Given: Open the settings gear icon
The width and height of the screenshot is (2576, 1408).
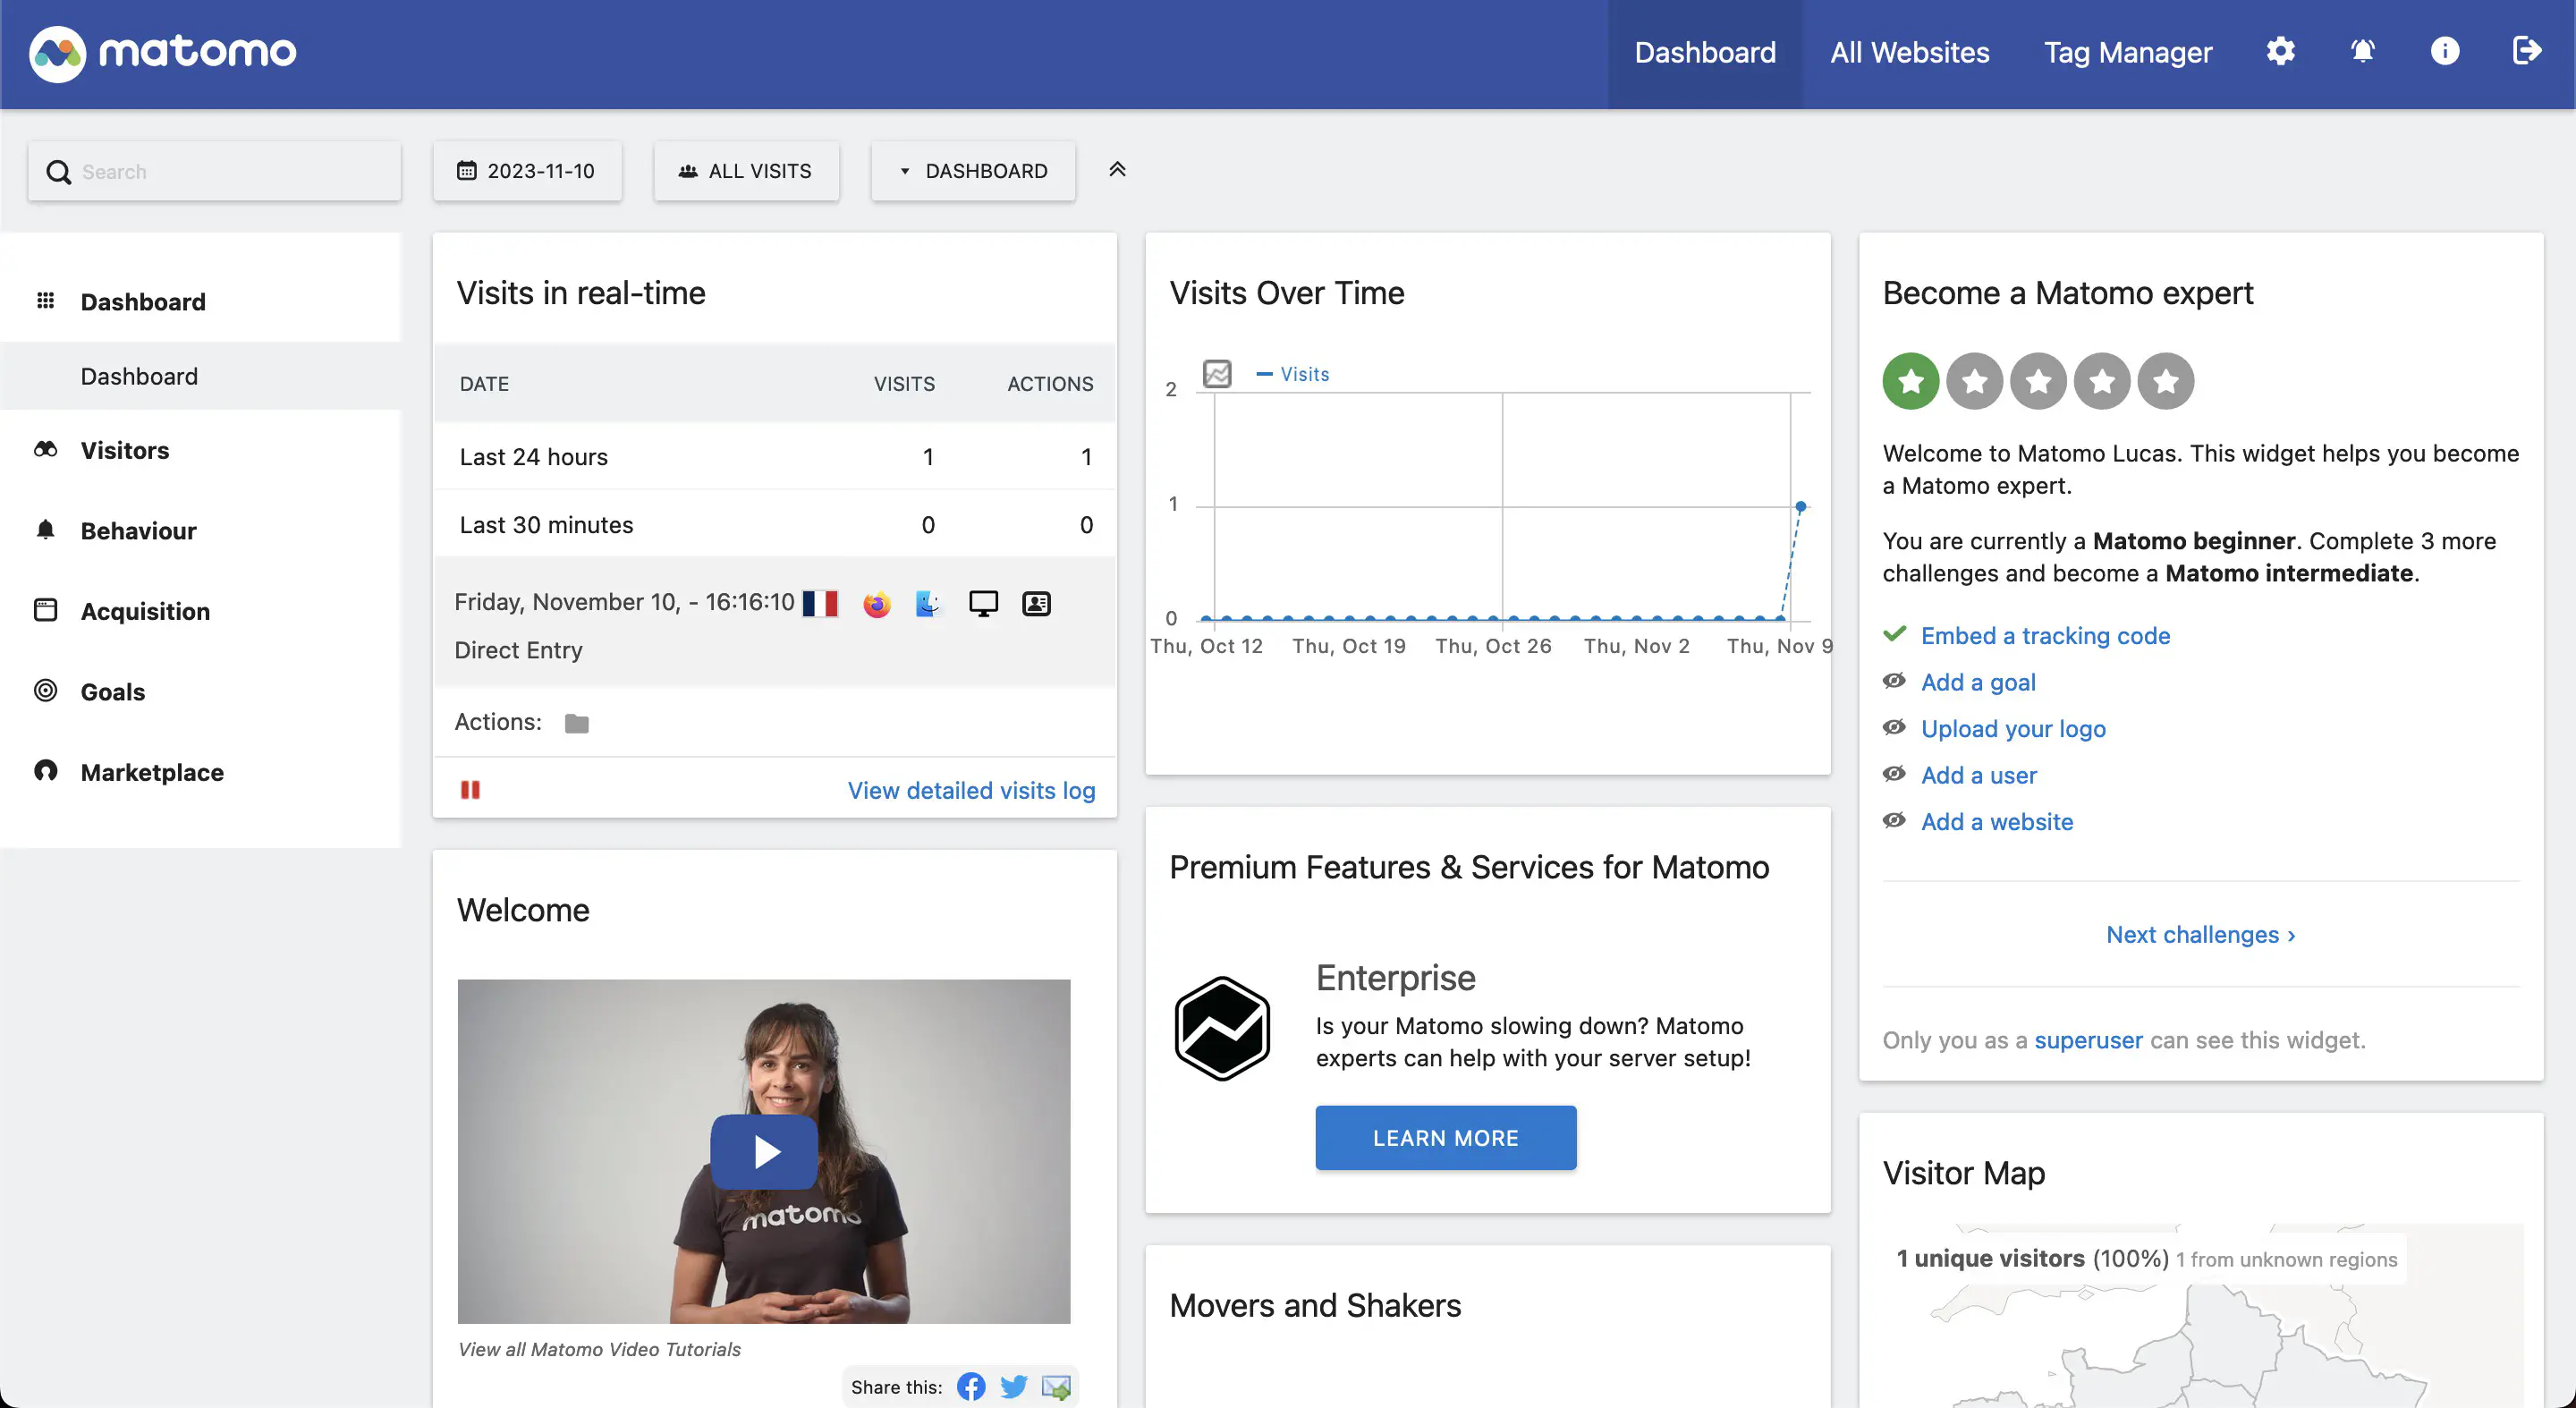Looking at the screenshot, I should (2280, 50).
